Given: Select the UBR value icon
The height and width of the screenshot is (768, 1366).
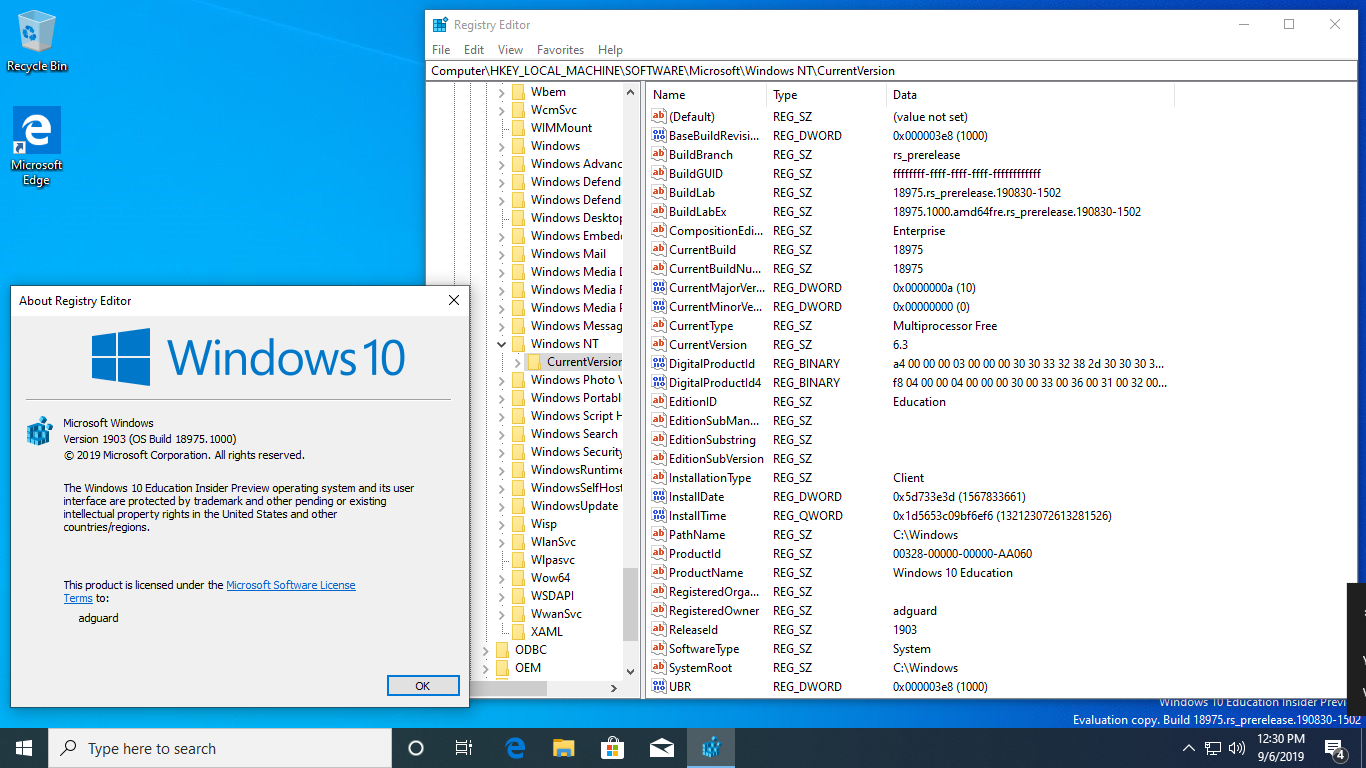Looking at the screenshot, I should (x=659, y=686).
